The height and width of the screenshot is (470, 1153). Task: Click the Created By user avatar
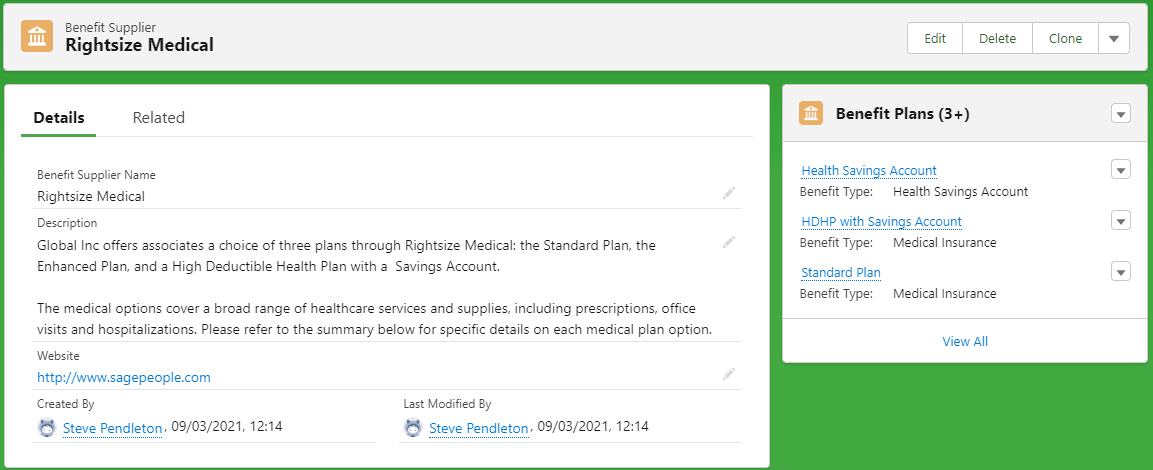[x=47, y=428]
